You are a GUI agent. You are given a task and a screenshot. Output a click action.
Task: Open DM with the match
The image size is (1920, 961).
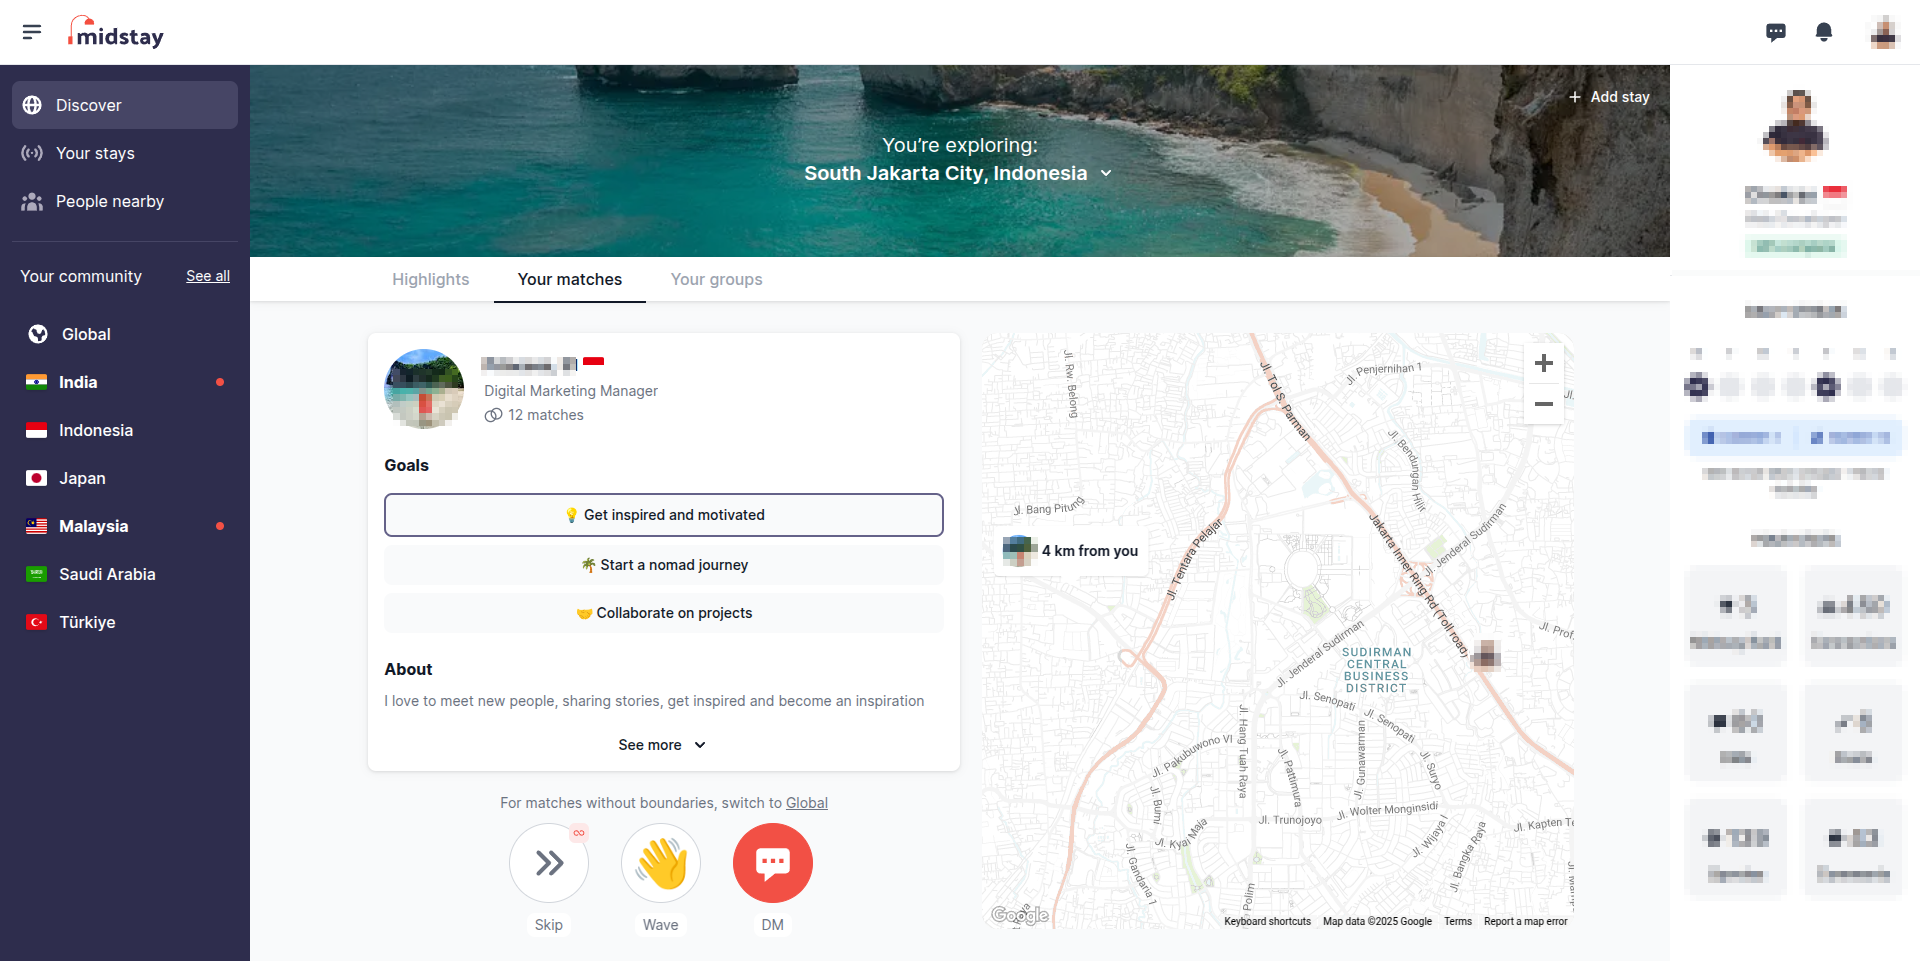click(x=773, y=863)
